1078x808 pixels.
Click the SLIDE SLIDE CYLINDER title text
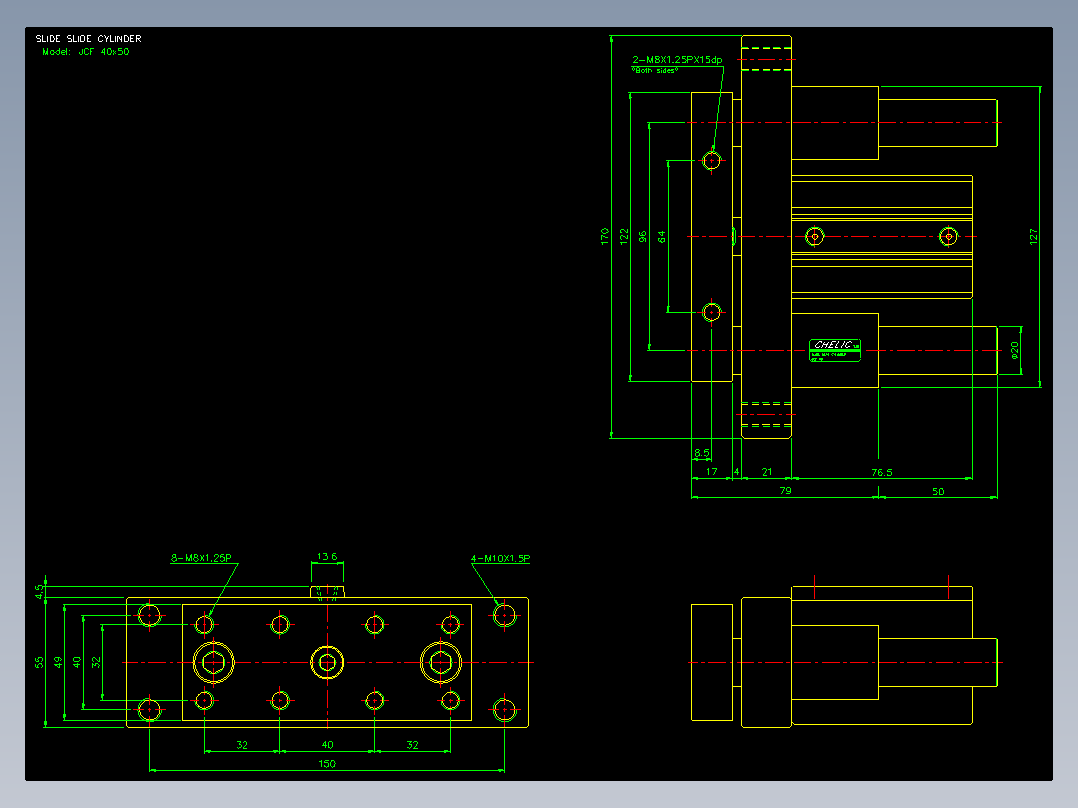pyautogui.click(x=89, y=39)
